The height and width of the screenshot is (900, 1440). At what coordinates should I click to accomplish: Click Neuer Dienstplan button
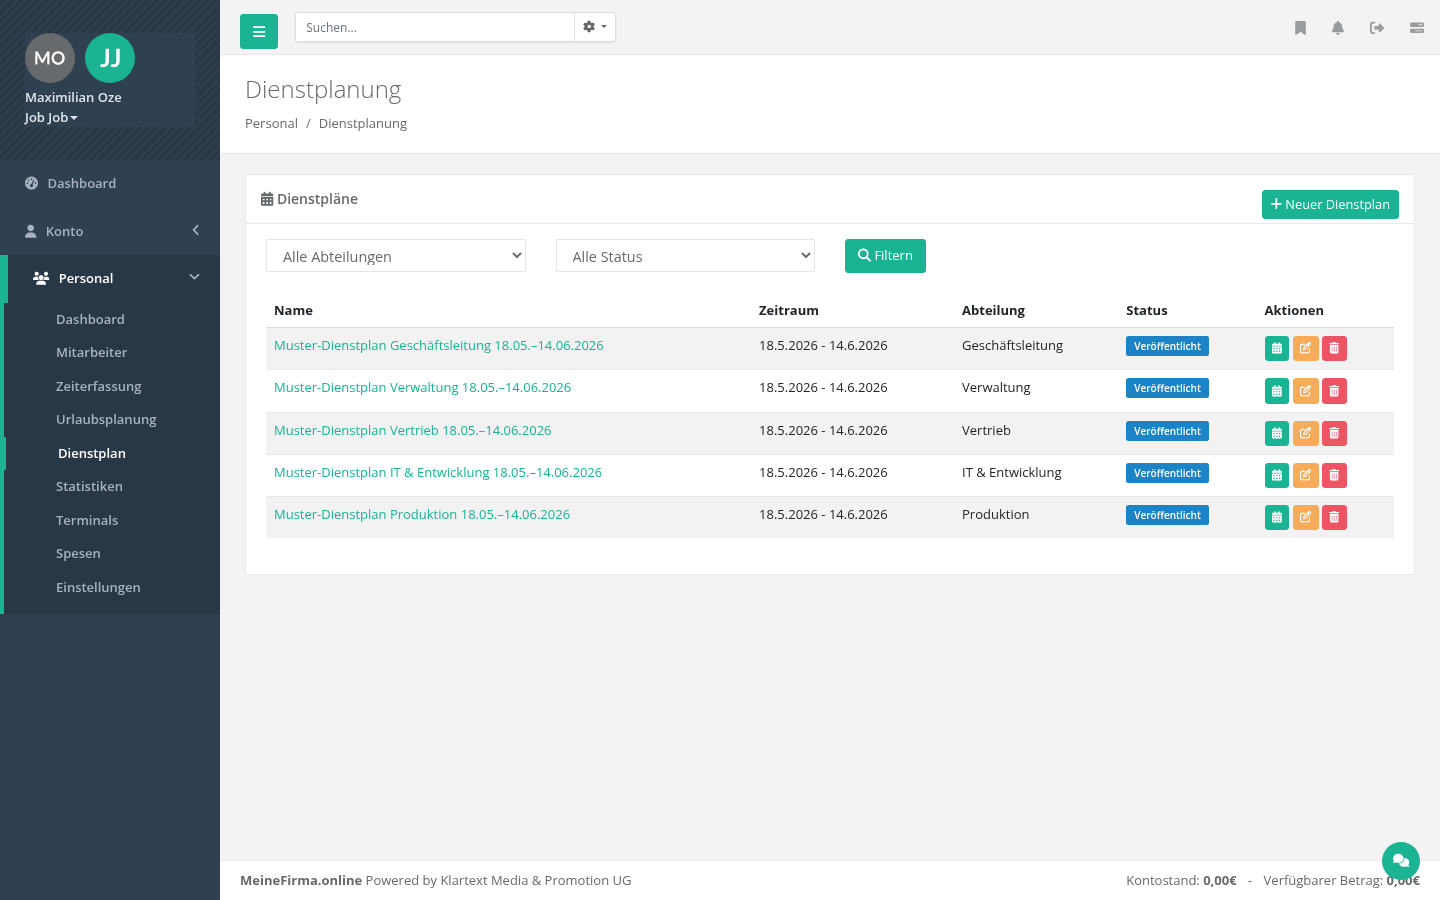(1330, 204)
